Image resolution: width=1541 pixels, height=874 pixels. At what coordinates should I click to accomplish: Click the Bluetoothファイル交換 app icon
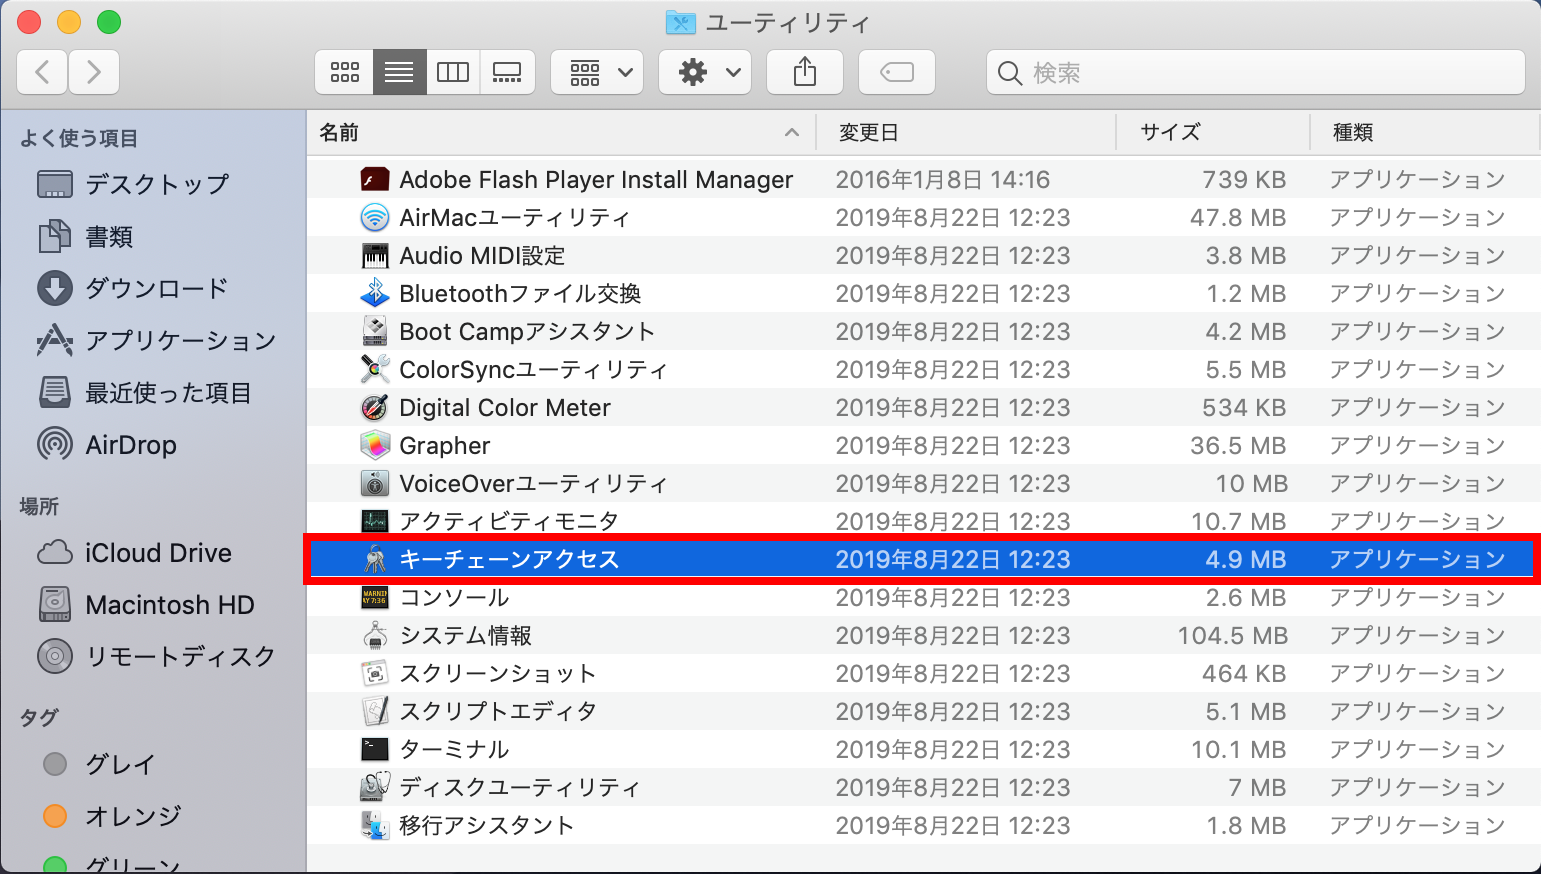[375, 294]
